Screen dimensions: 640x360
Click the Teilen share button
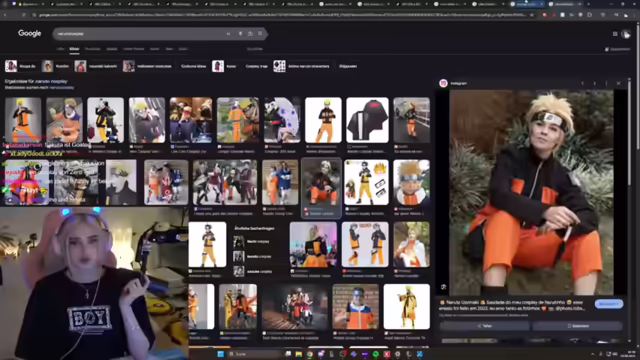pos(484,326)
